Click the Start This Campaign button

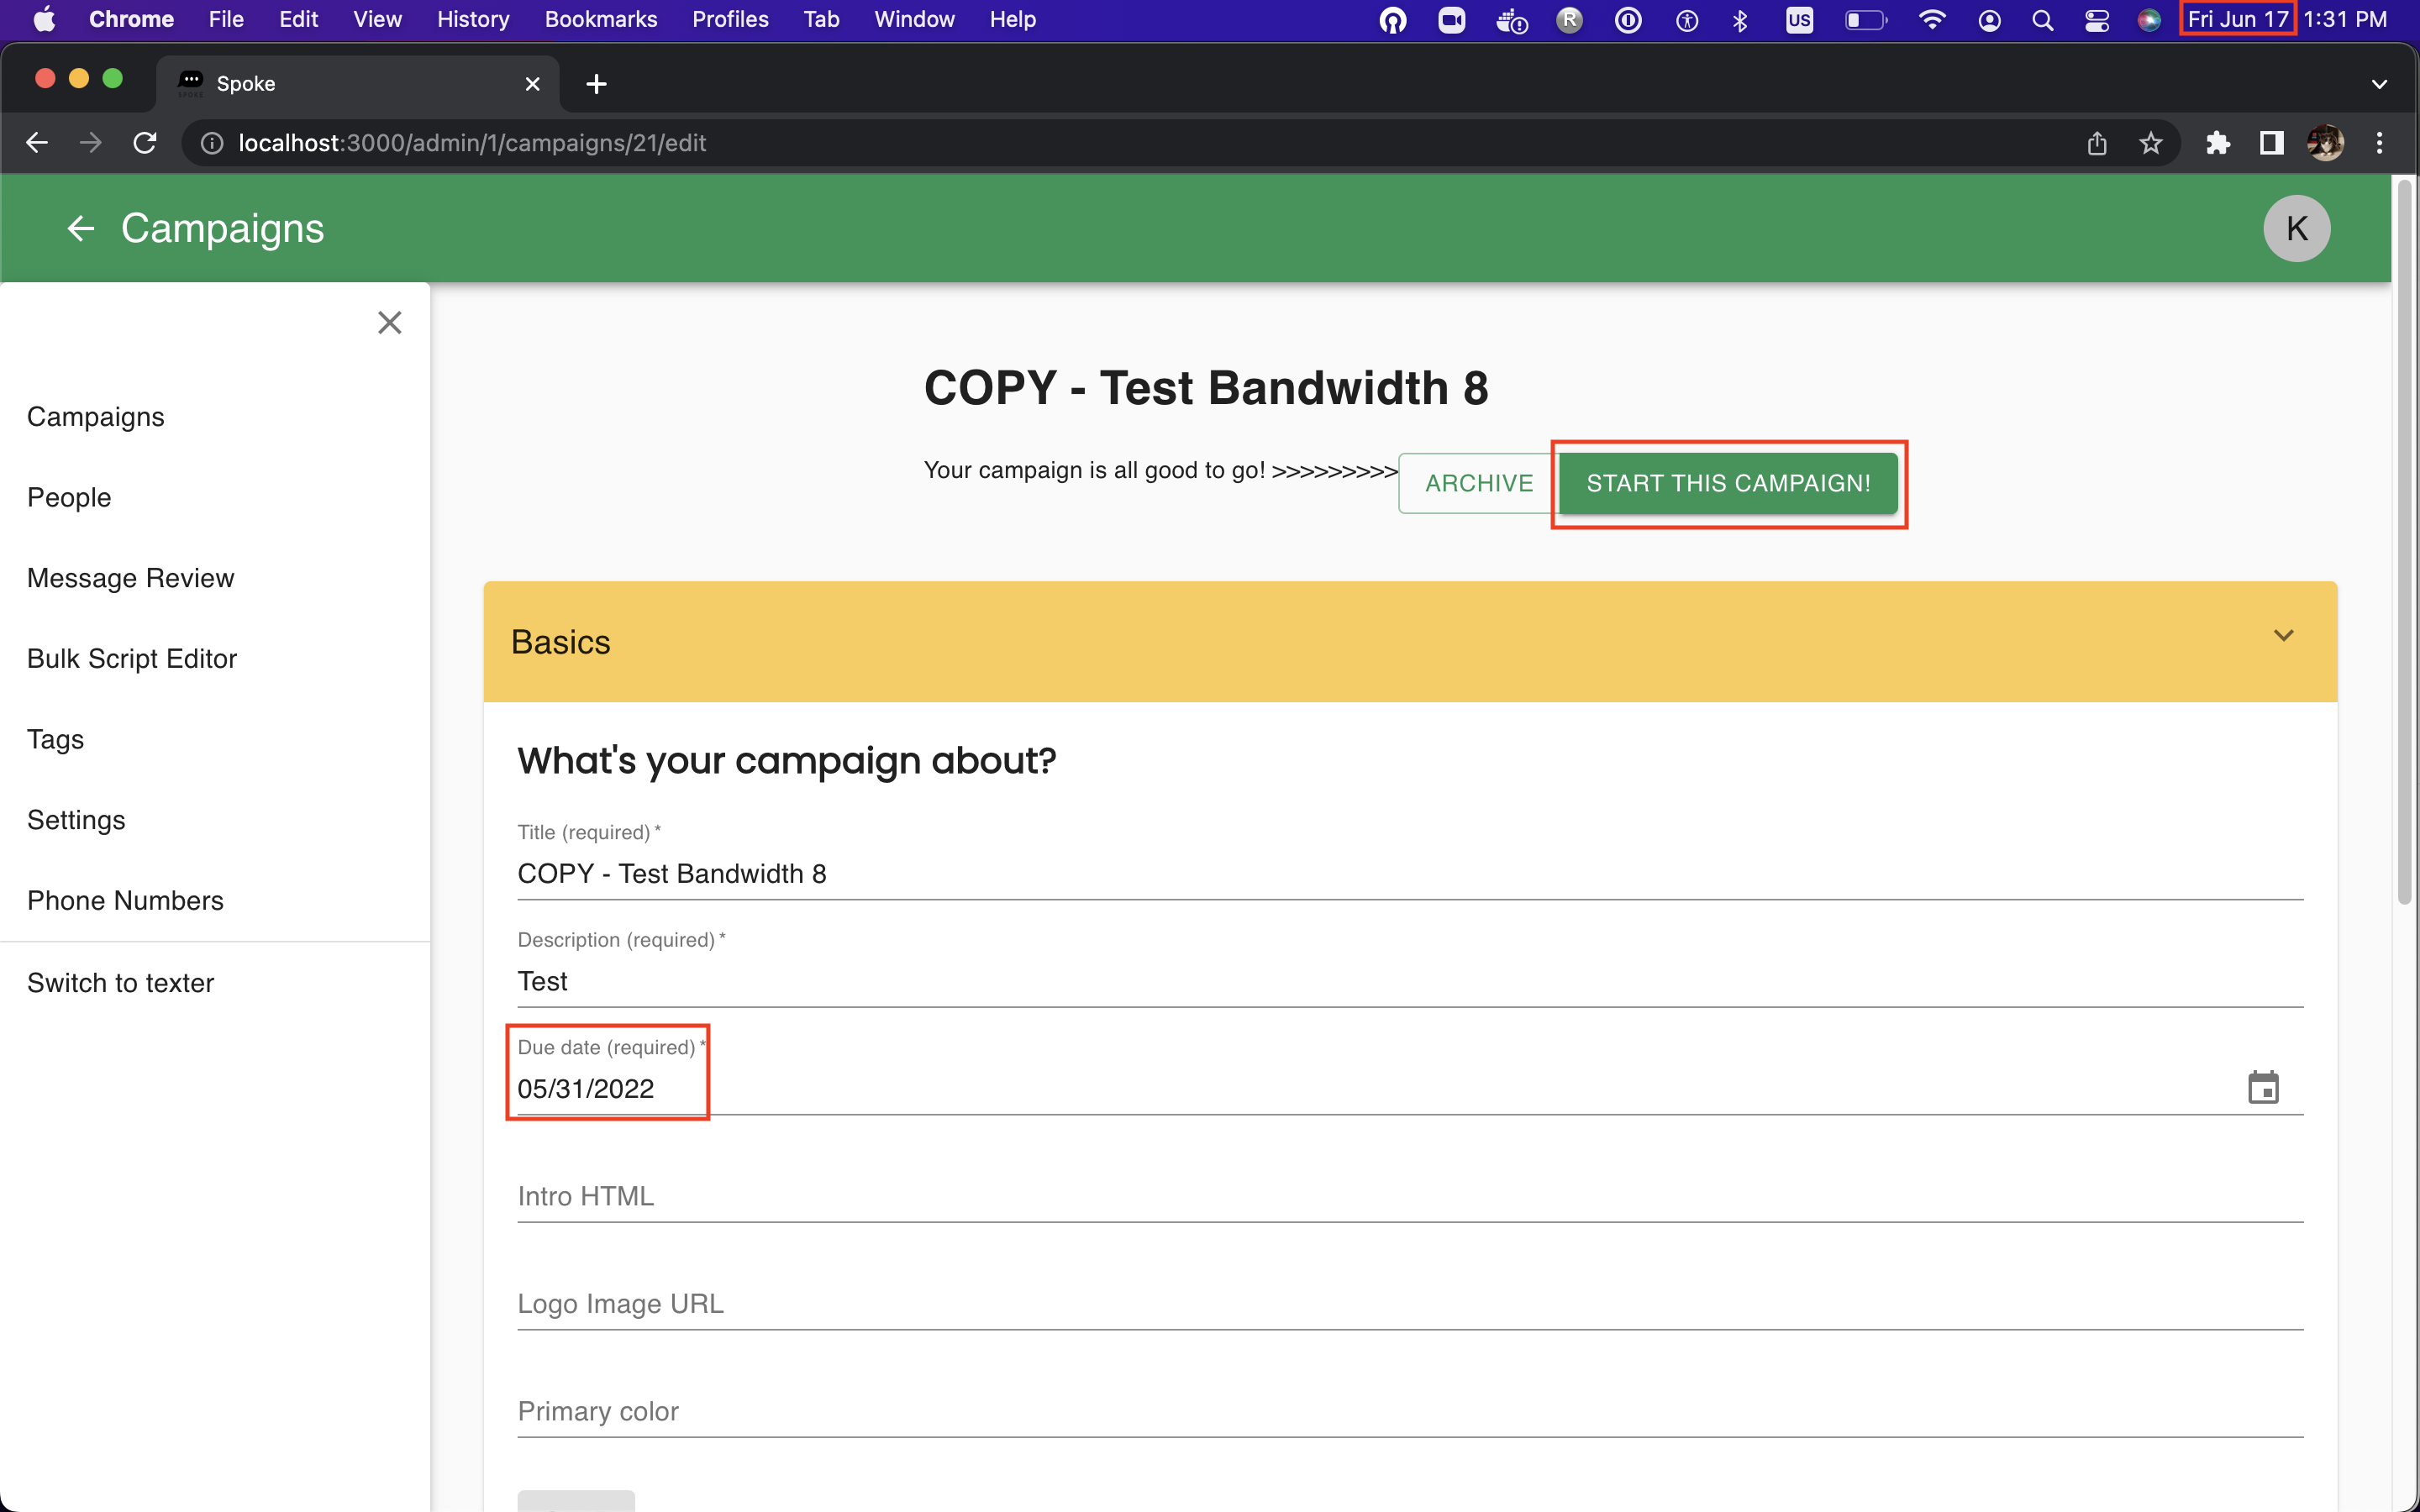tap(1727, 483)
